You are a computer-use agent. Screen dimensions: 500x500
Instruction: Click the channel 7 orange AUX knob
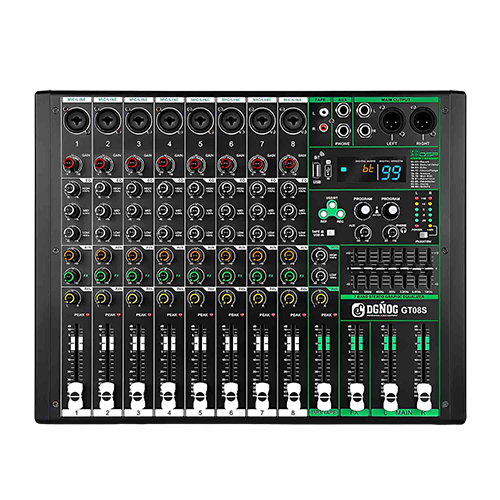point(256,256)
